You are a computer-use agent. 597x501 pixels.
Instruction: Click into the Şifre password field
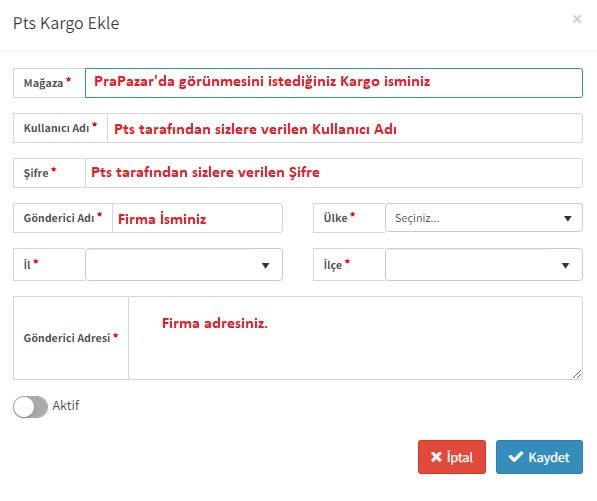tap(334, 173)
